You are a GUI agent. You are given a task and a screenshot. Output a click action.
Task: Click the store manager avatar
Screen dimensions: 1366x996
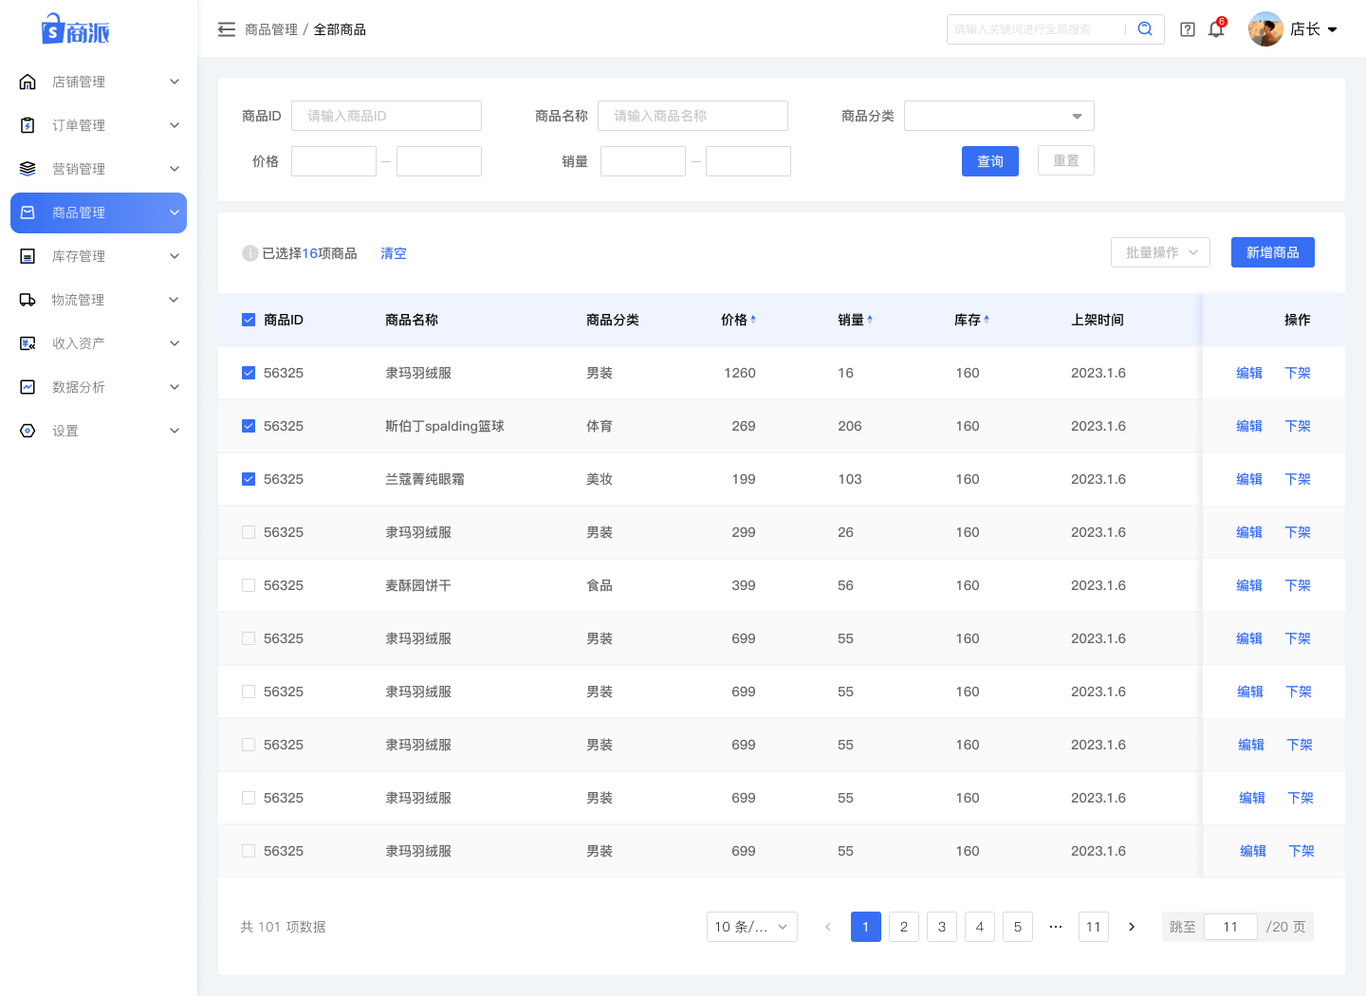point(1265,29)
